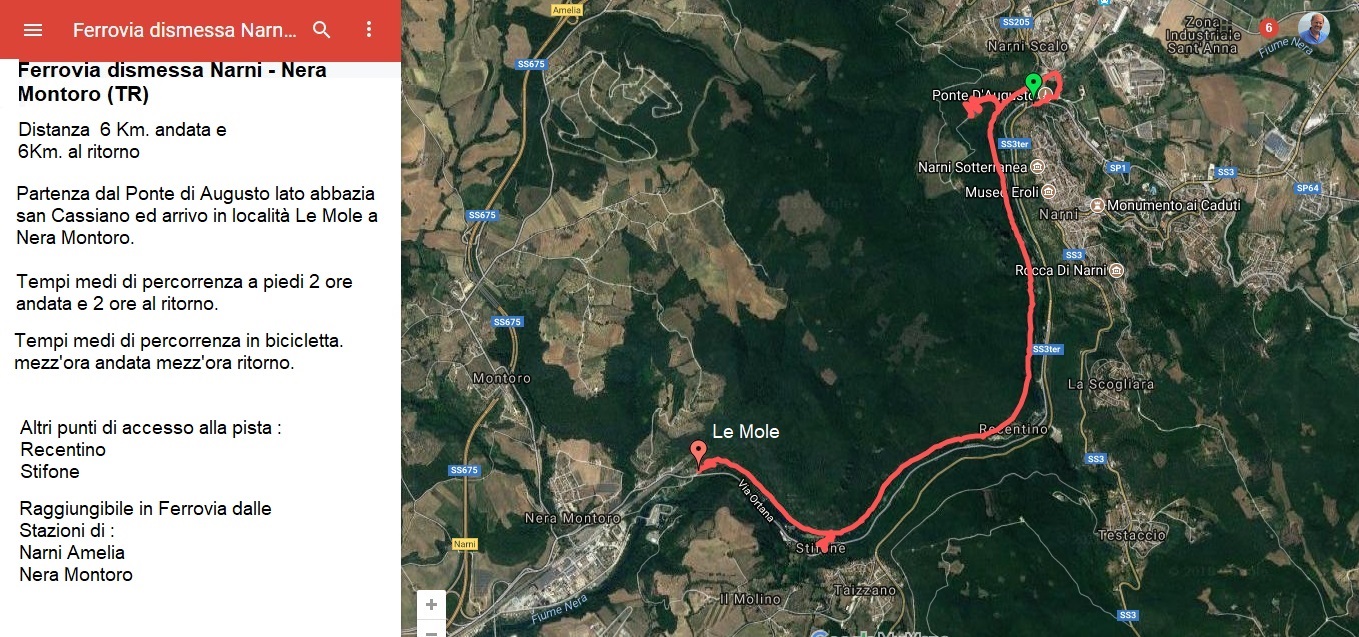
Task: Click the map title Ferrovia dismessa Narni
Action: click(x=185, y=30)
